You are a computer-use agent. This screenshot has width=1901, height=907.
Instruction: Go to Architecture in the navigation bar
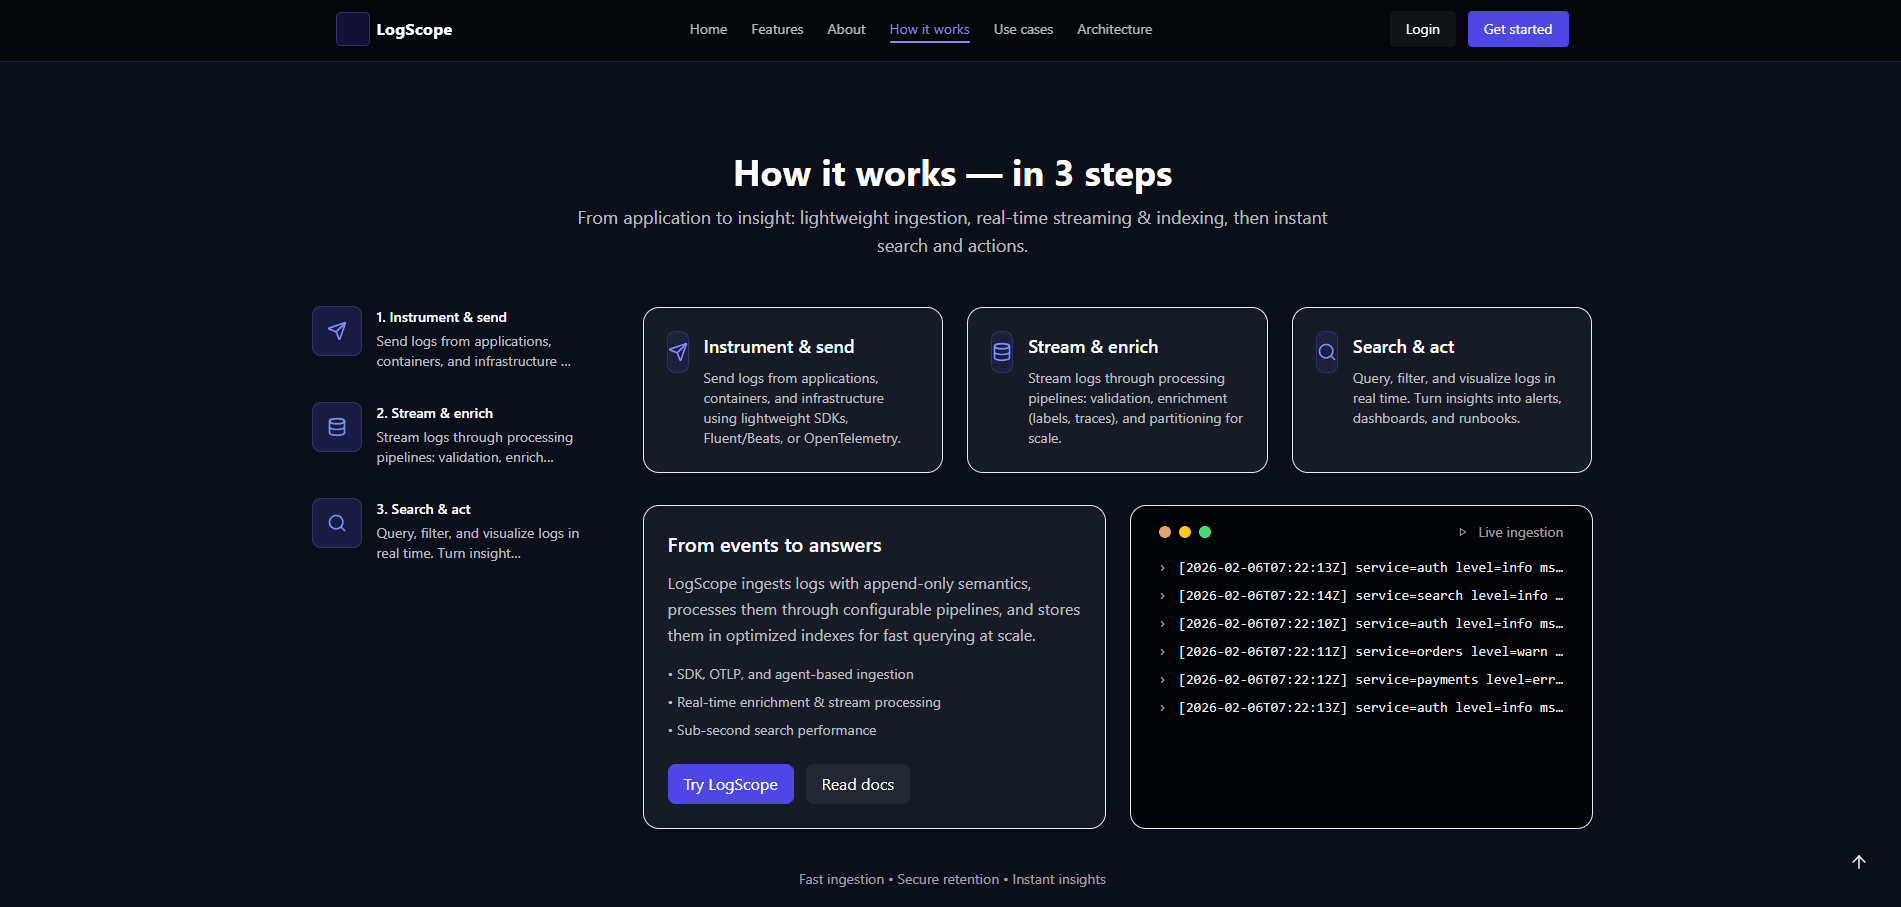1114,29
